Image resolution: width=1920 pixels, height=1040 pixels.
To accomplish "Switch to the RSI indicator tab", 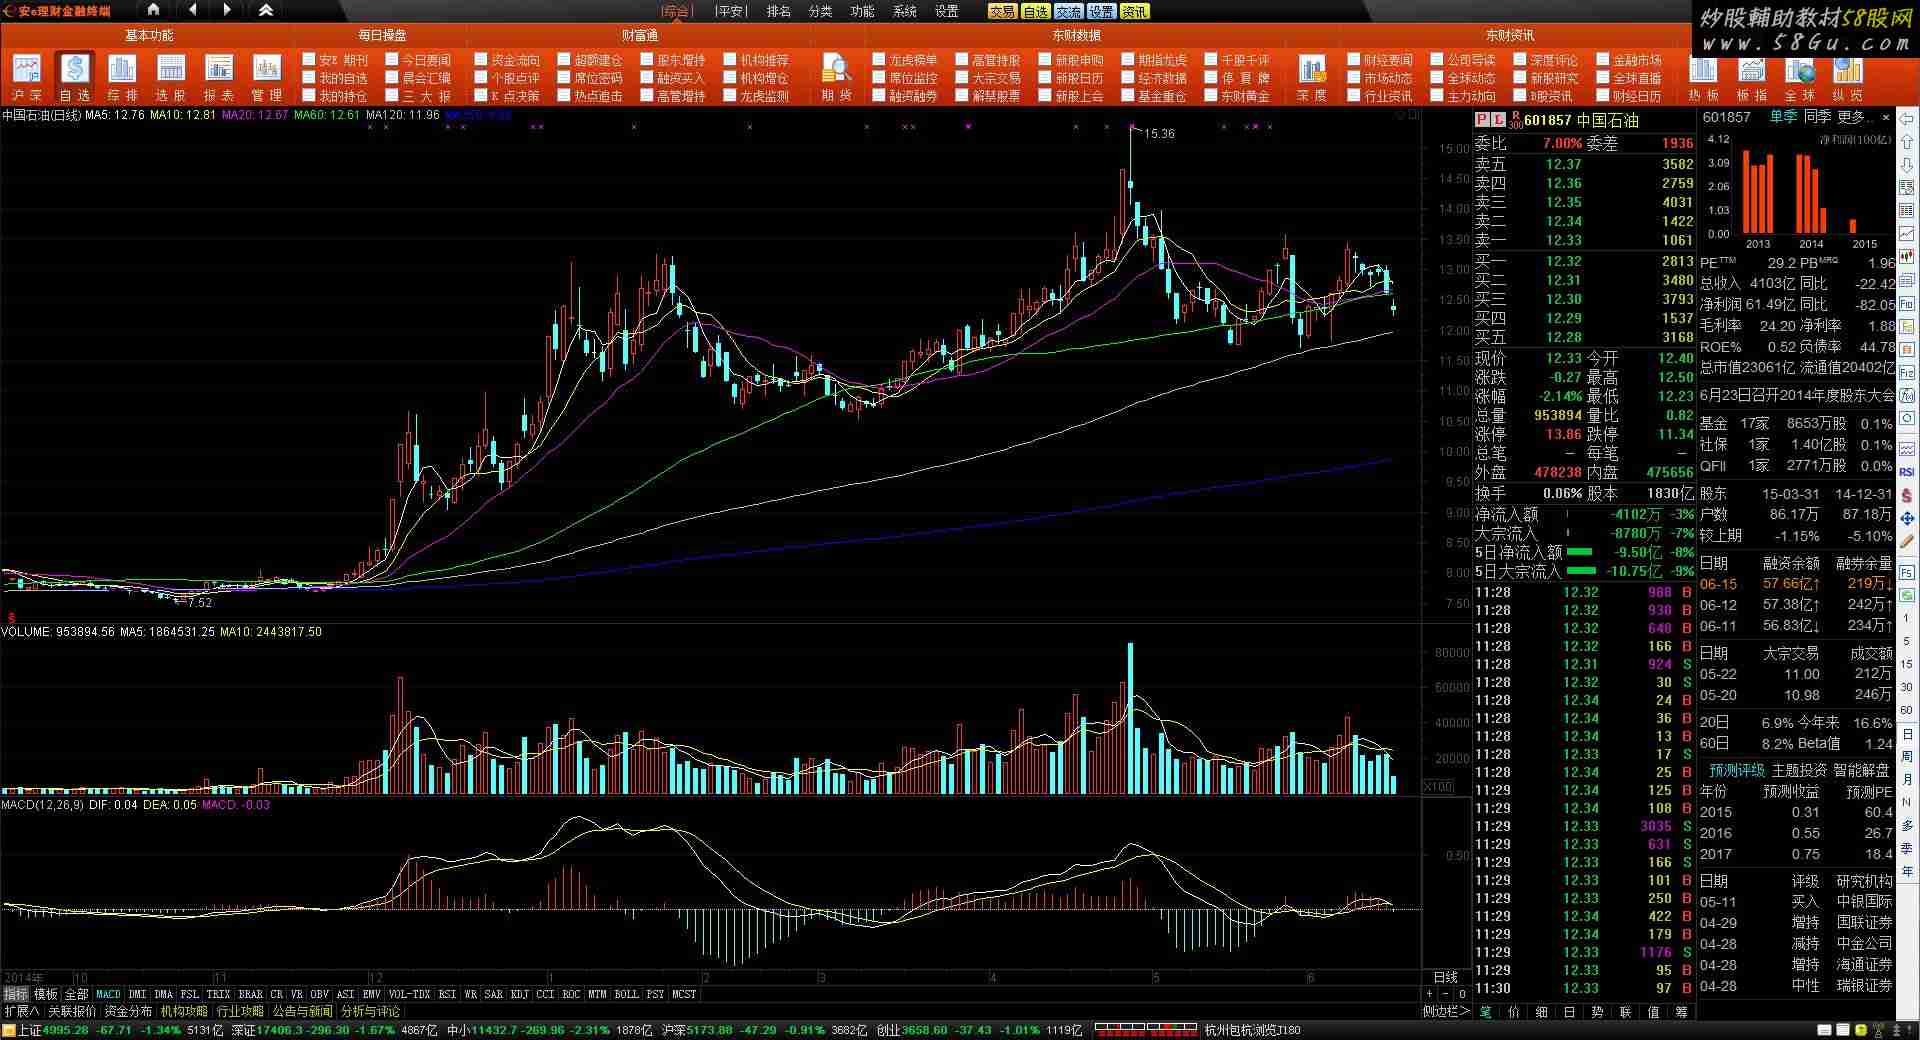I will [x=447, y=995].
